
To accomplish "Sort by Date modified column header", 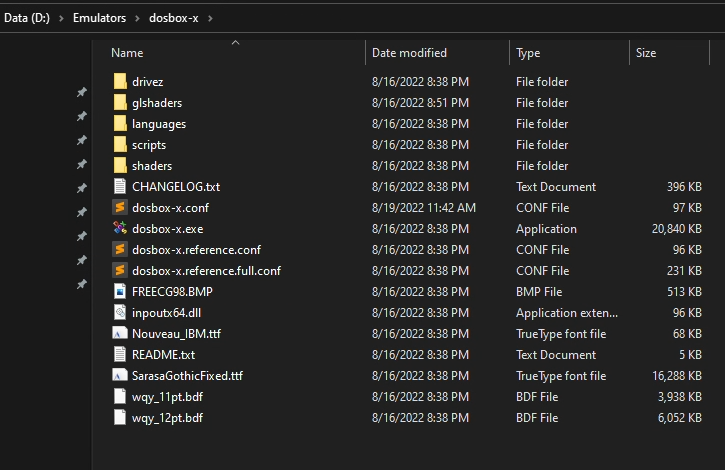I will (x=409, y=53).
